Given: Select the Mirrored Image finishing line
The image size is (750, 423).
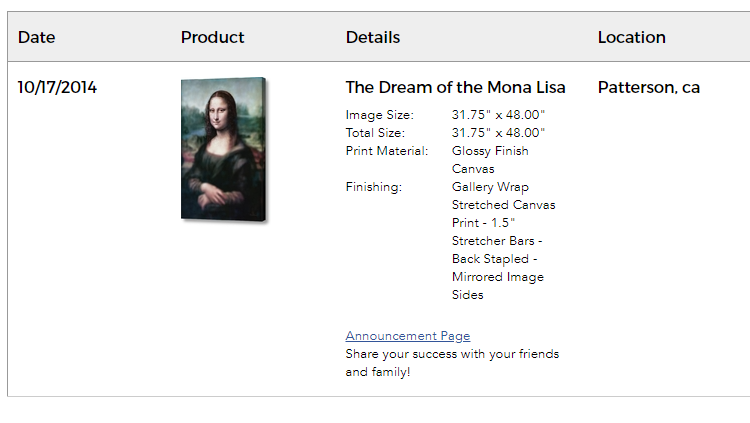Looking at the screenshot, I should (x=497, y=277).
